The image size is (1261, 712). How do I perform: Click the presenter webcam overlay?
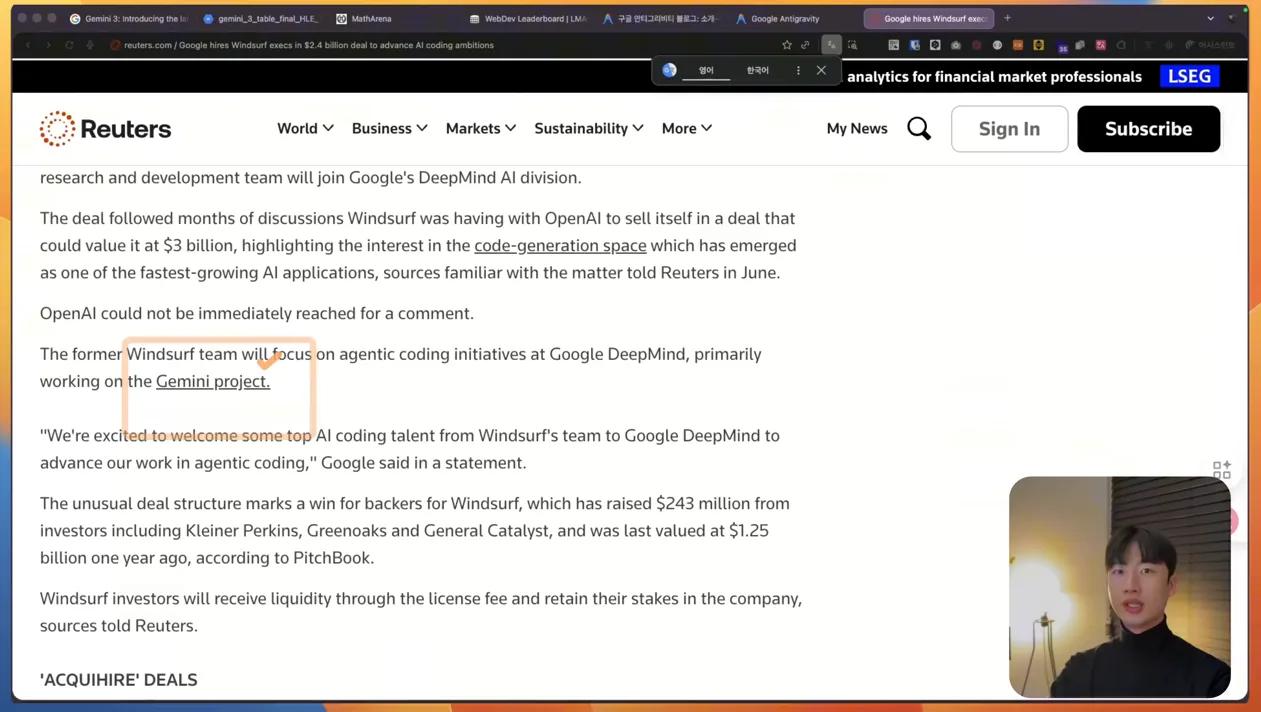click(x=1119, y=587)
